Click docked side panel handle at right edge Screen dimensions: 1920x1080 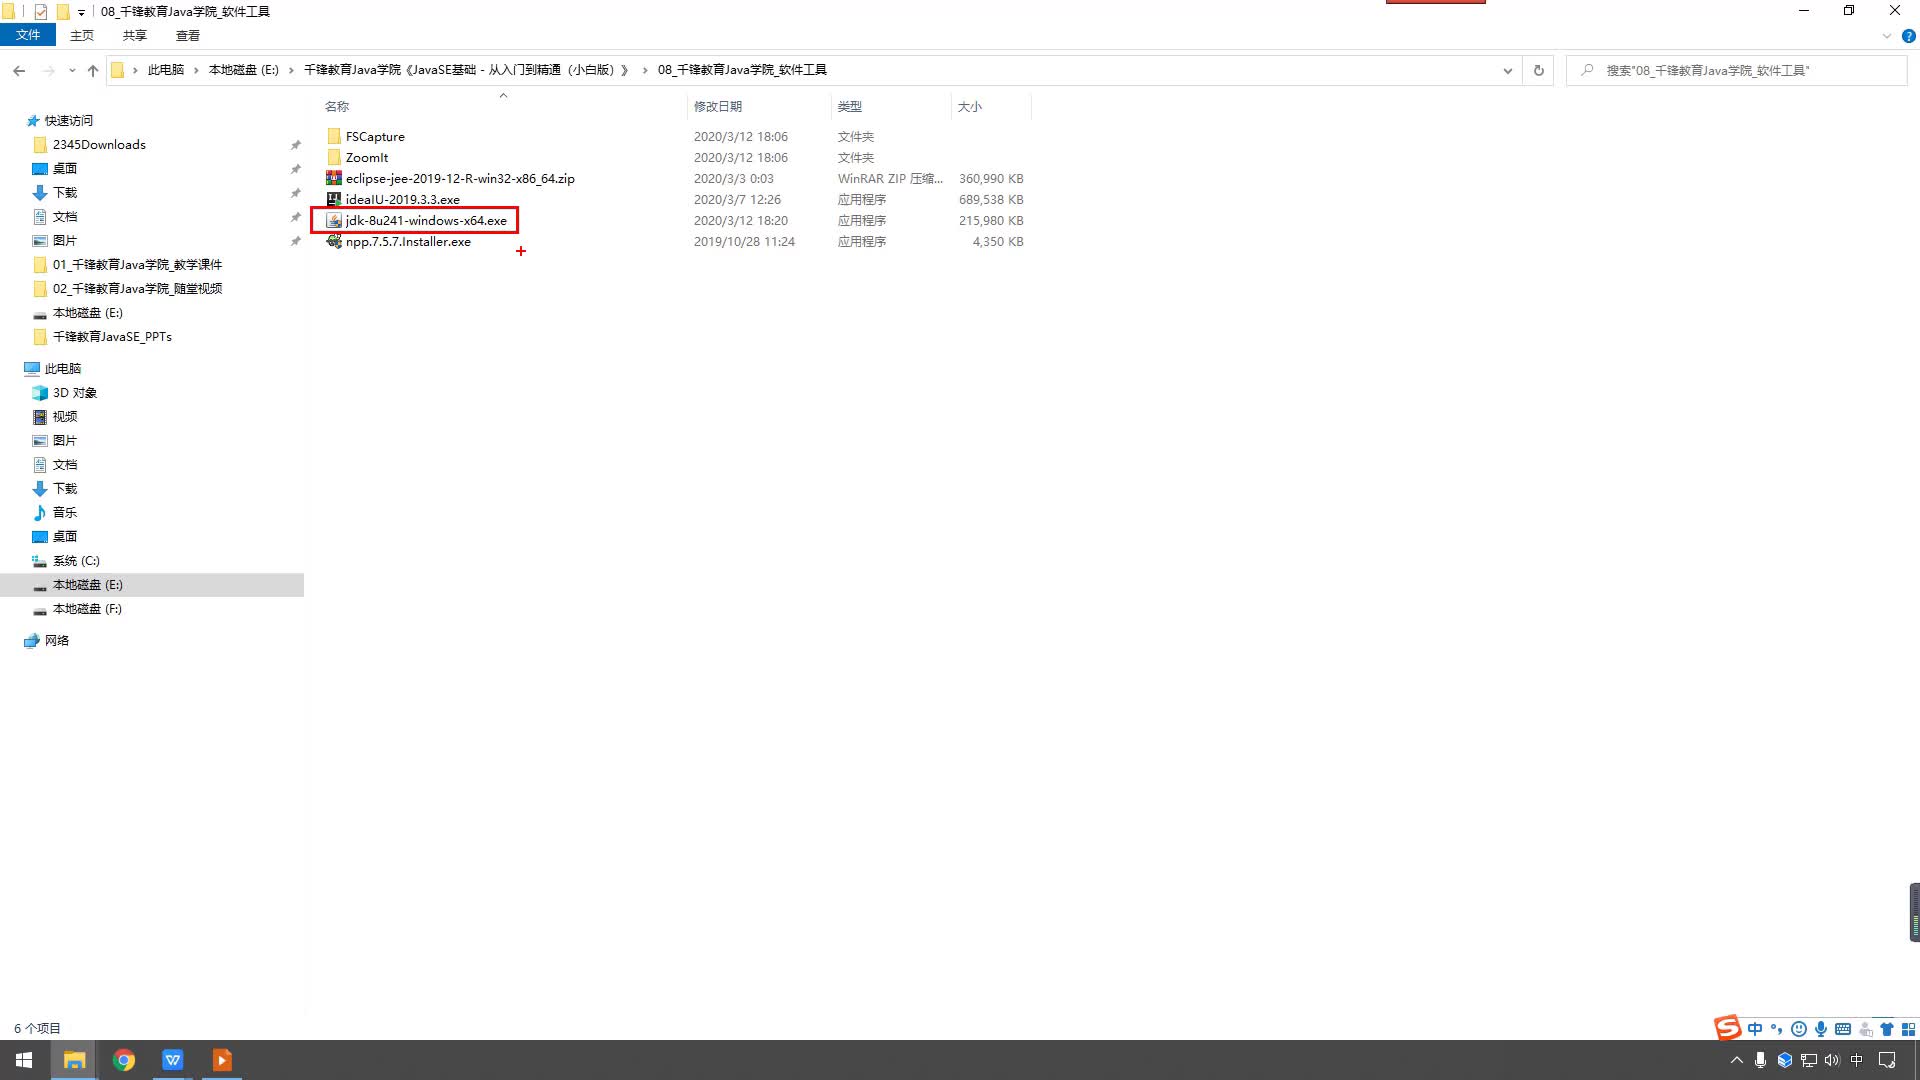[1914, 912]
